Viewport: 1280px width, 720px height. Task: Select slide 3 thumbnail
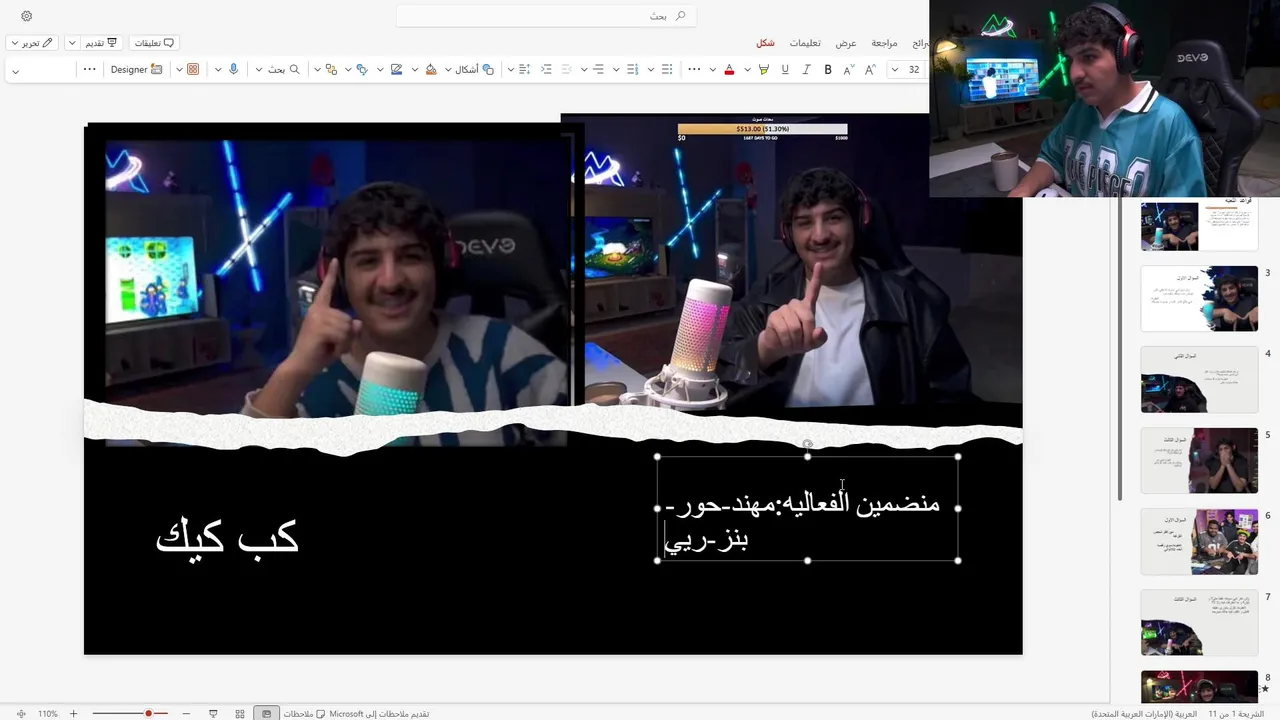tap(1199, 298)
